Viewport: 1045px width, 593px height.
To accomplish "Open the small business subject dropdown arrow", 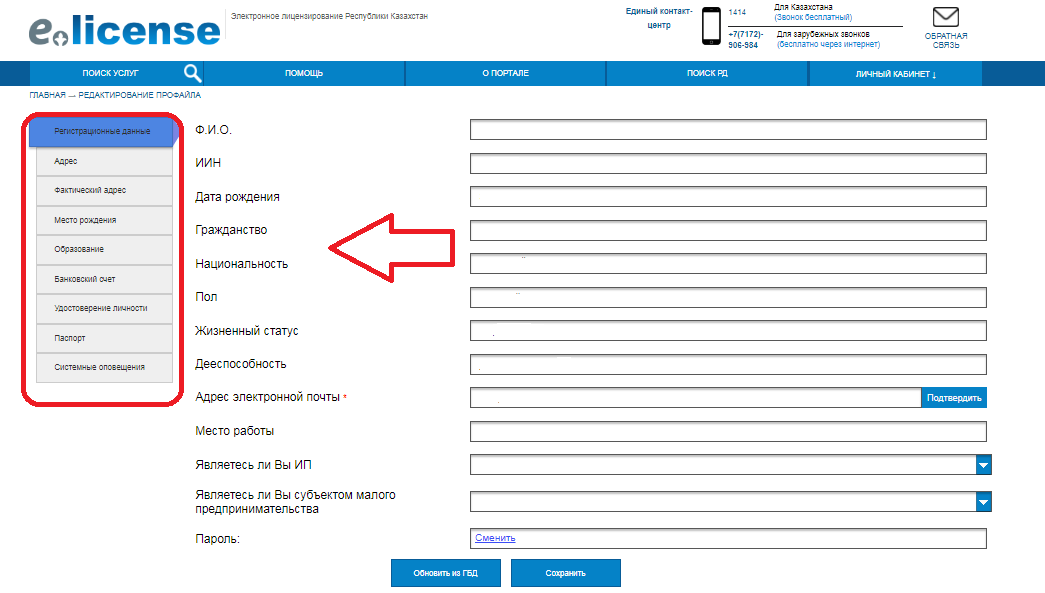I will [x=983, y=502].
